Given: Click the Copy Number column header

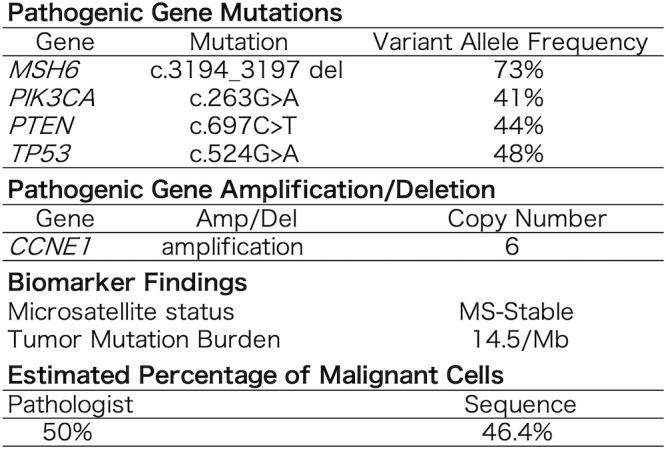Looking at the screenshot, I should (x=511, y=217).
